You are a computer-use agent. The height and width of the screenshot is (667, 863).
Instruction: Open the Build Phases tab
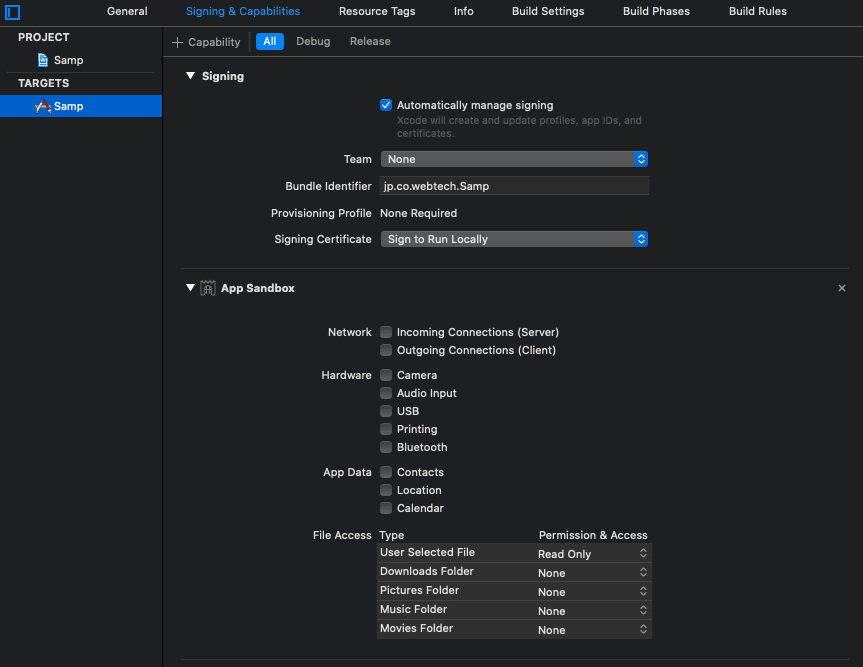(x=656, y=11)
